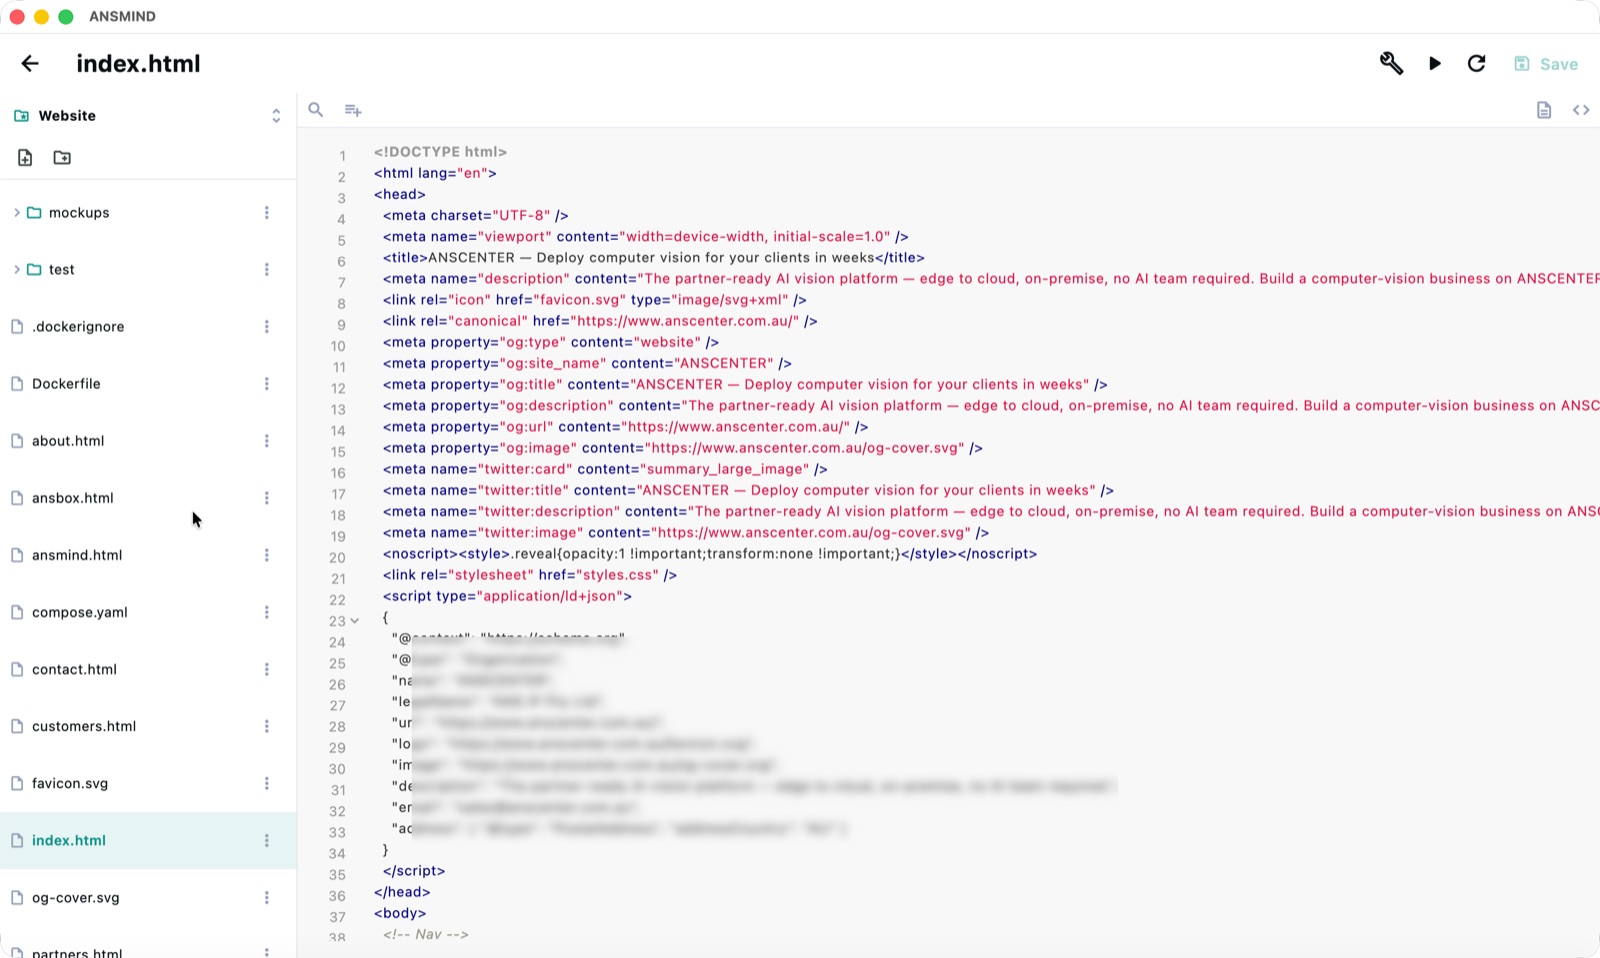1600x958 pixels.
Task: Select the highlighted index.html file
Action: (148, 841)
